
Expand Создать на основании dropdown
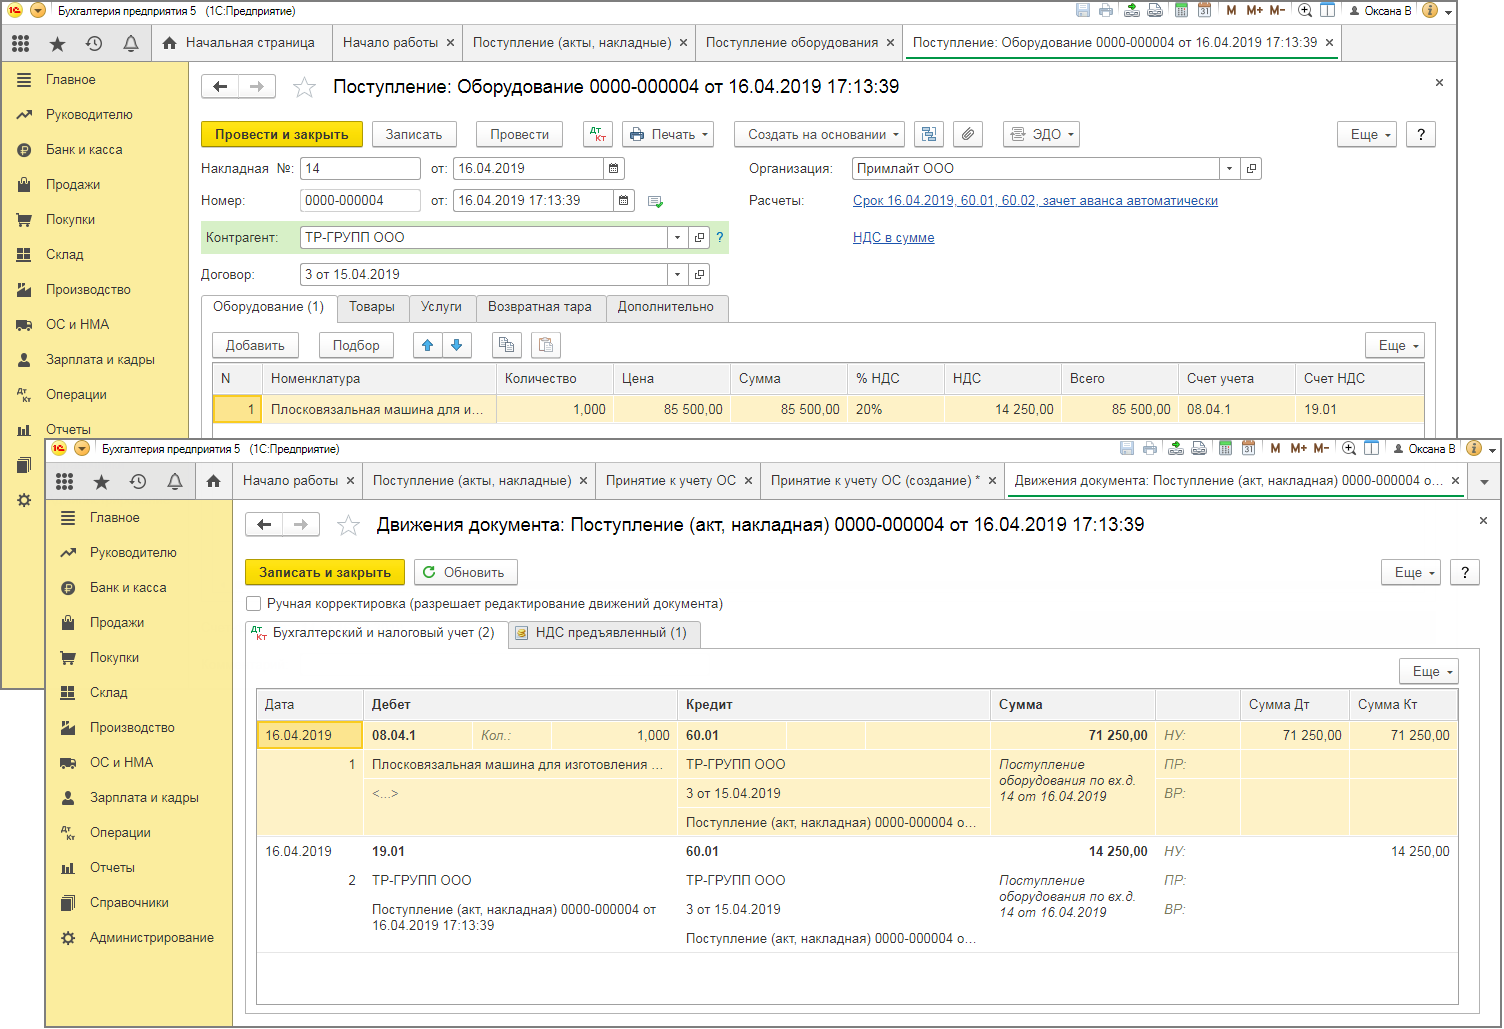click(x=819, y=135)
